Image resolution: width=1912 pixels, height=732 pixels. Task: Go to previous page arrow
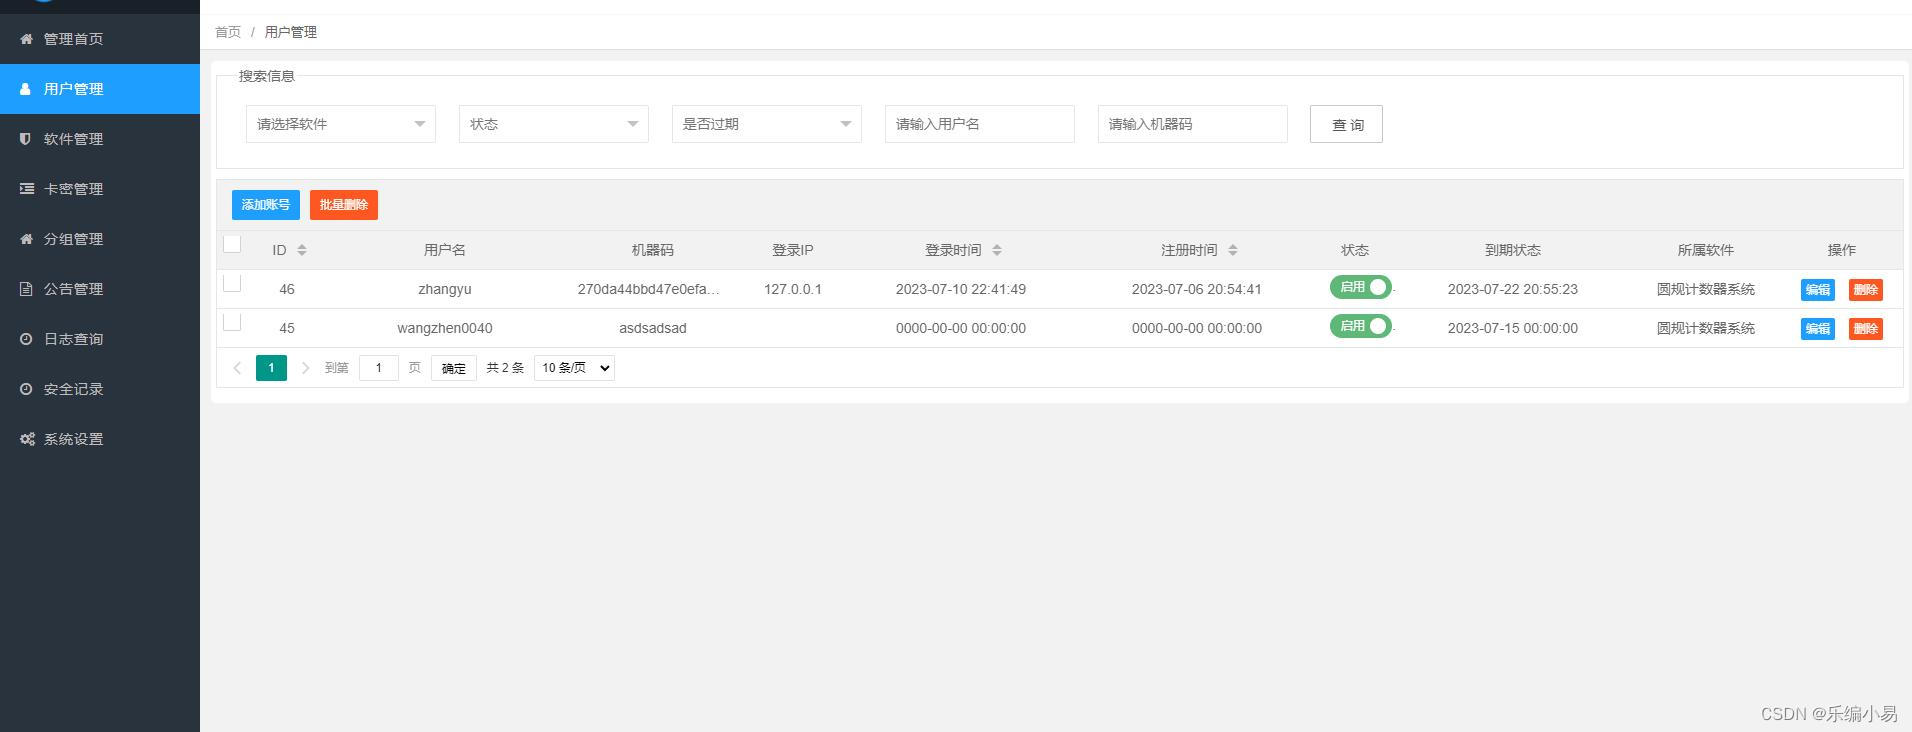click(237, 368)
